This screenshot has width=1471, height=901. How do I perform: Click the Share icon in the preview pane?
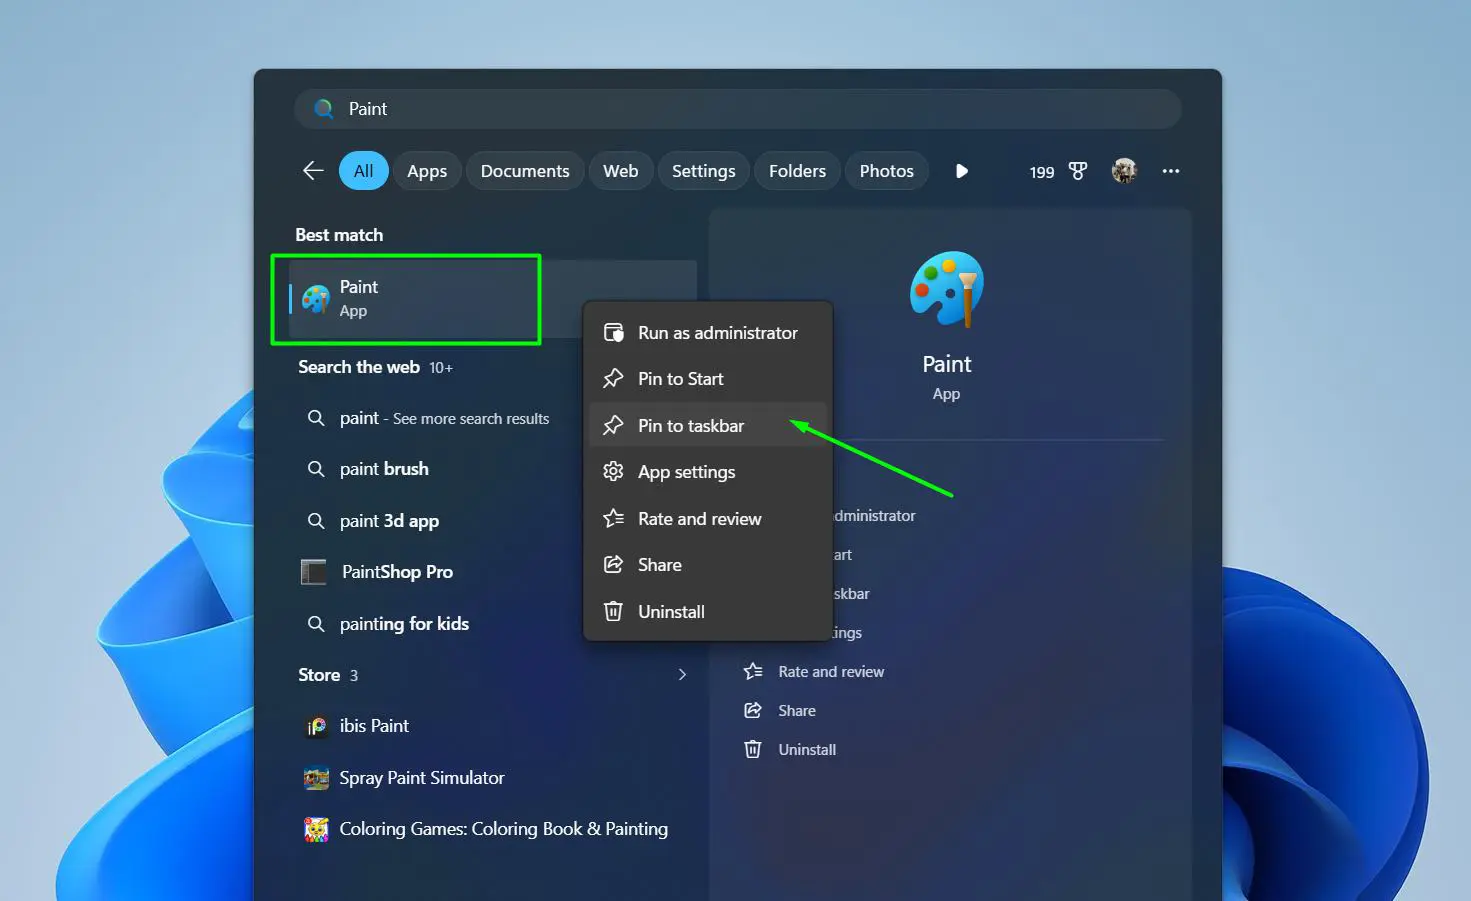(753, 710)
